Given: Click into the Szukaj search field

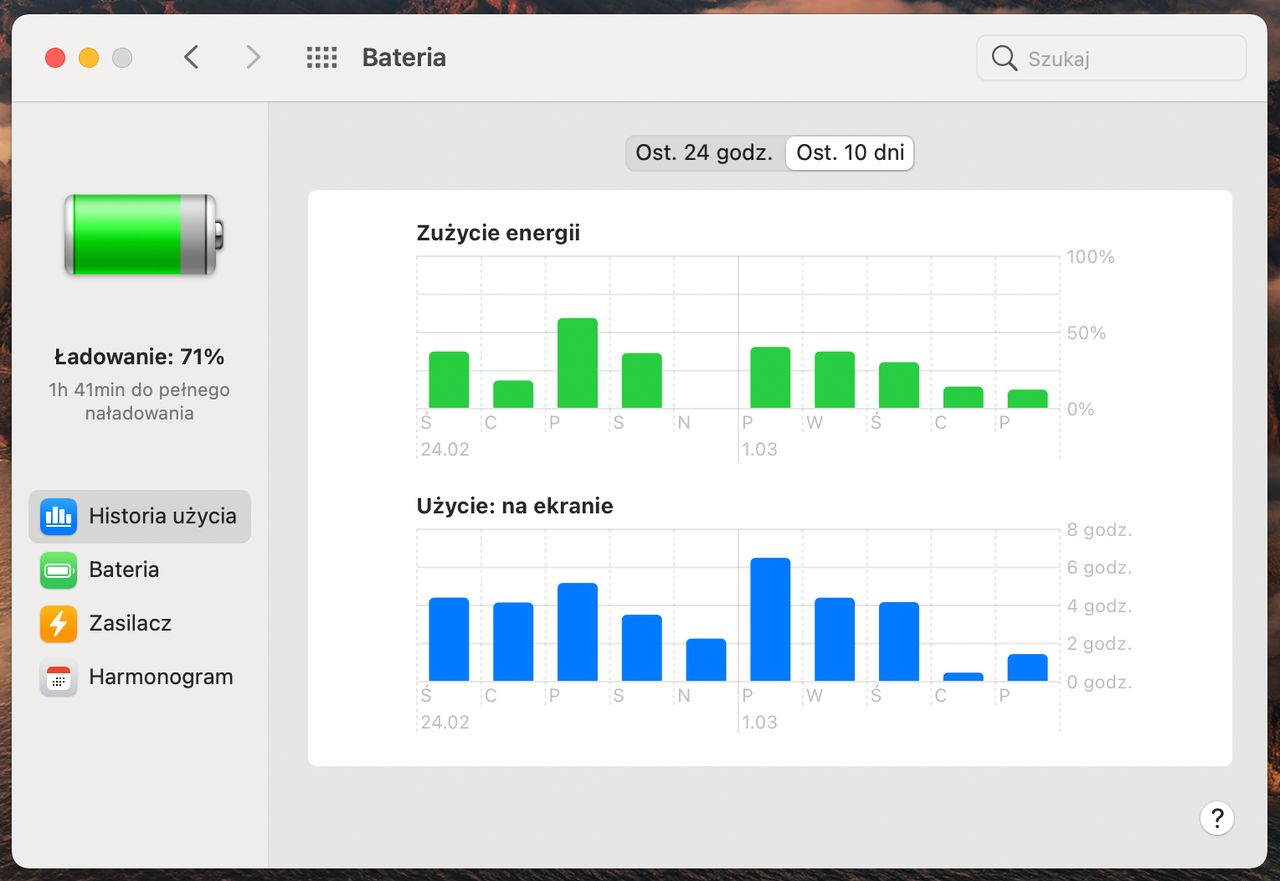Looking at the screenshot, I should [x=1112, y=58].
